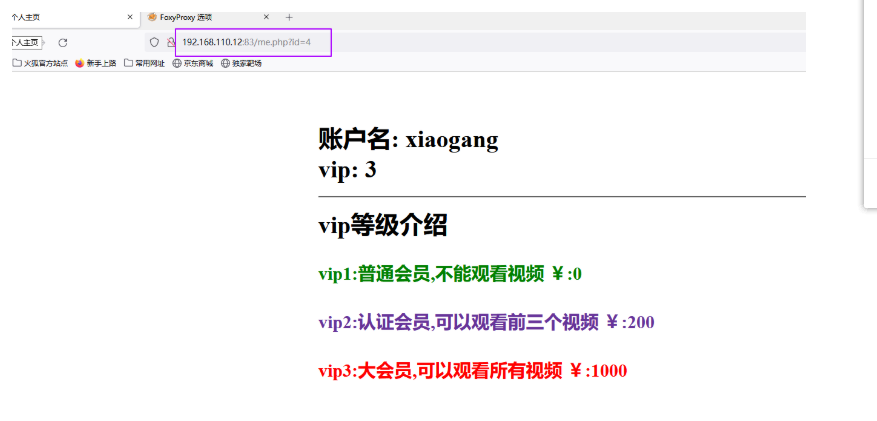Open the 新手上路 Firefox bookmark
Viewport: 877px width, 421px height.
96,64
